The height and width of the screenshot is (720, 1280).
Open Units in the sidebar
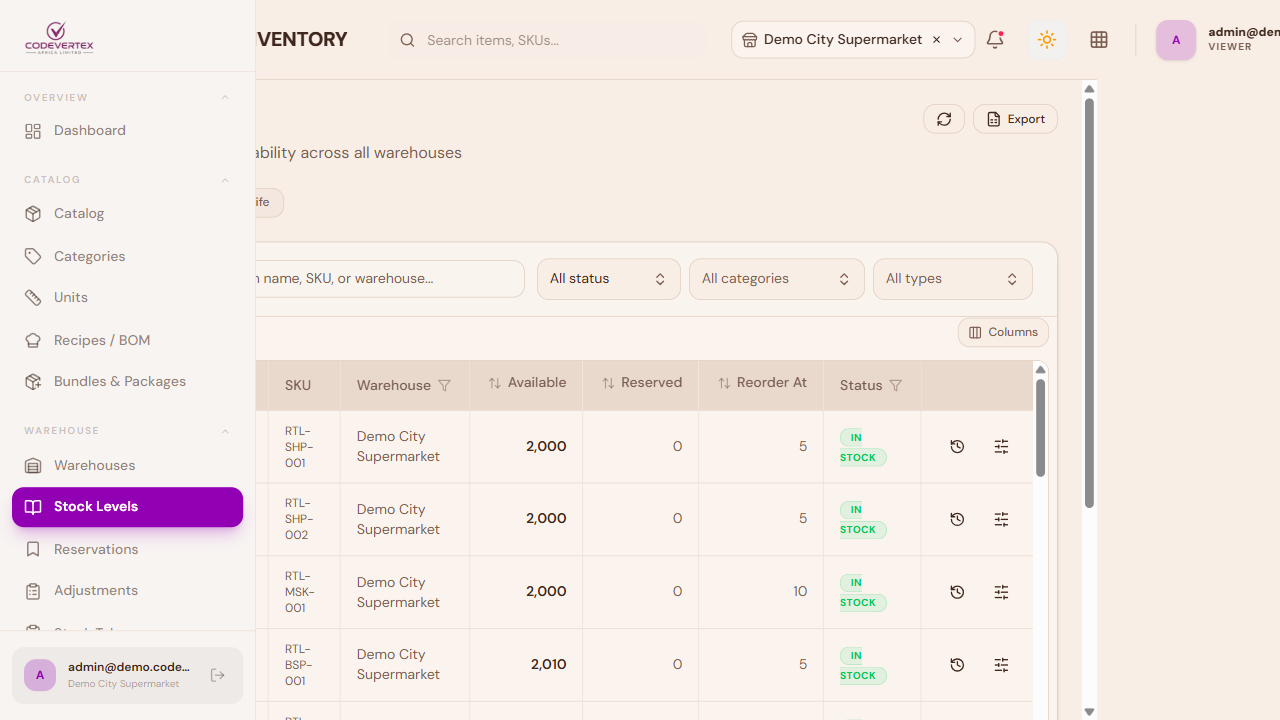click(x=127, y=298)
